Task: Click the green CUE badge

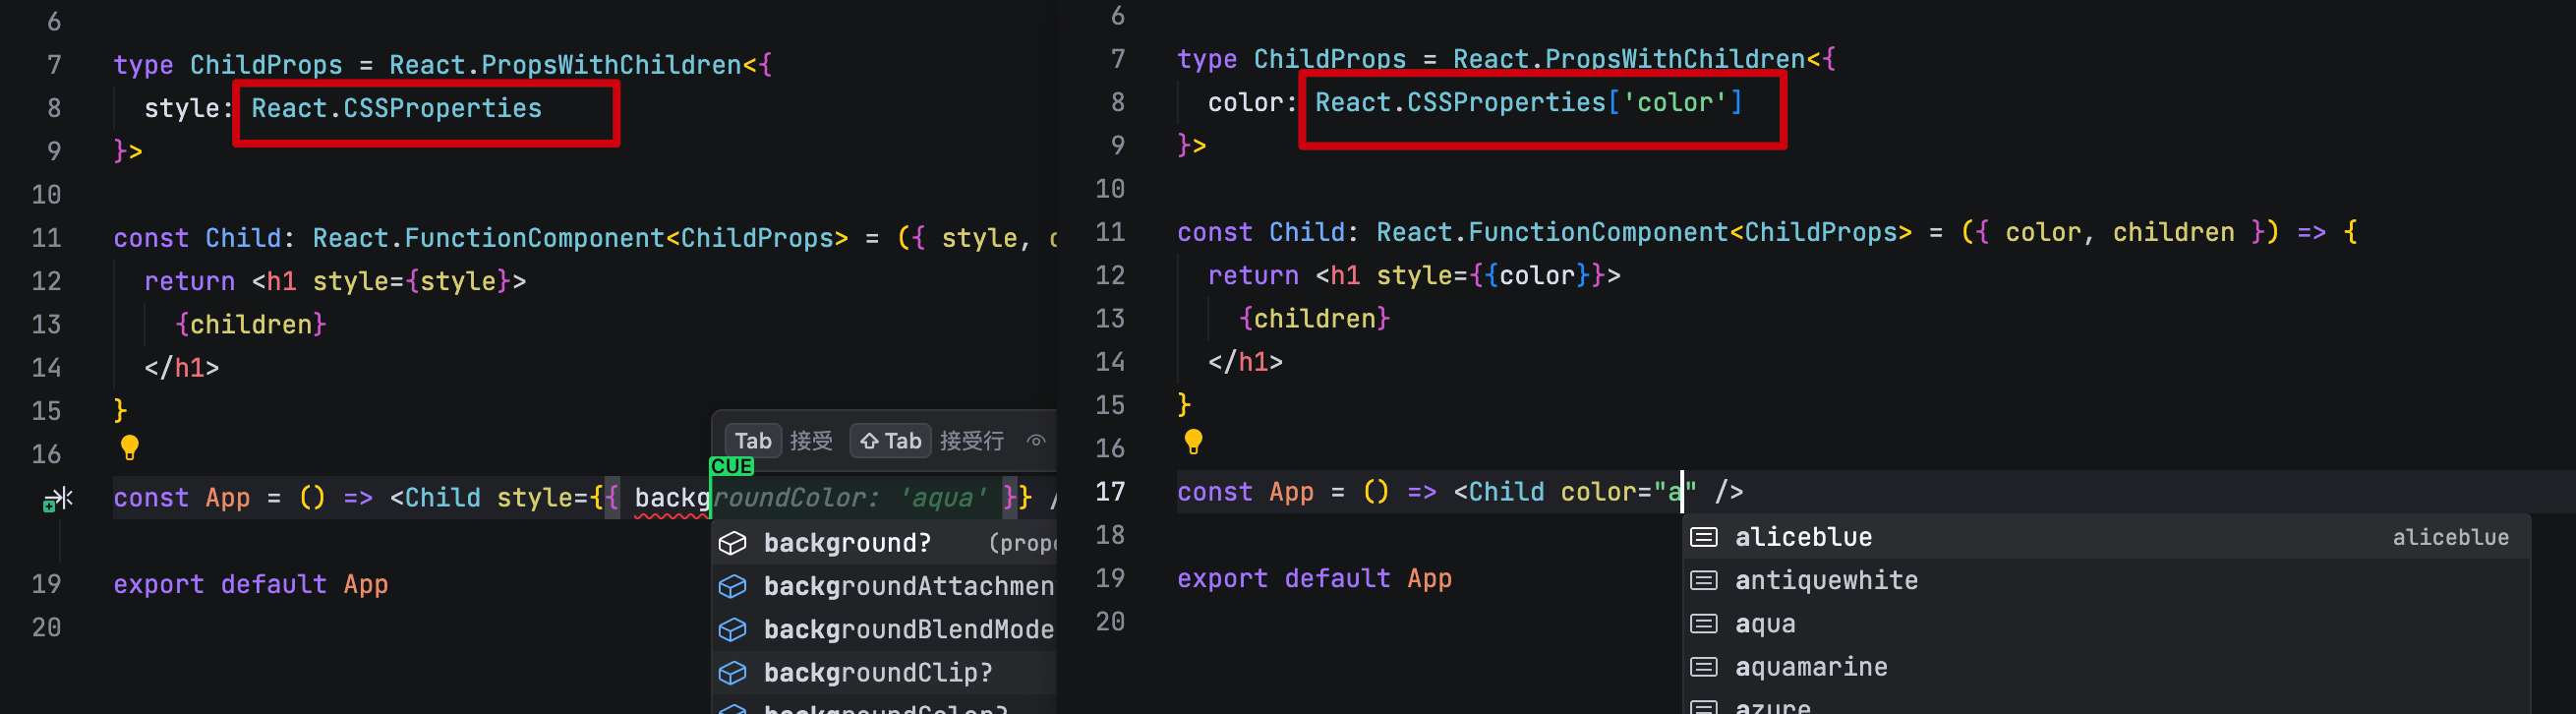Action: [731, 466]
